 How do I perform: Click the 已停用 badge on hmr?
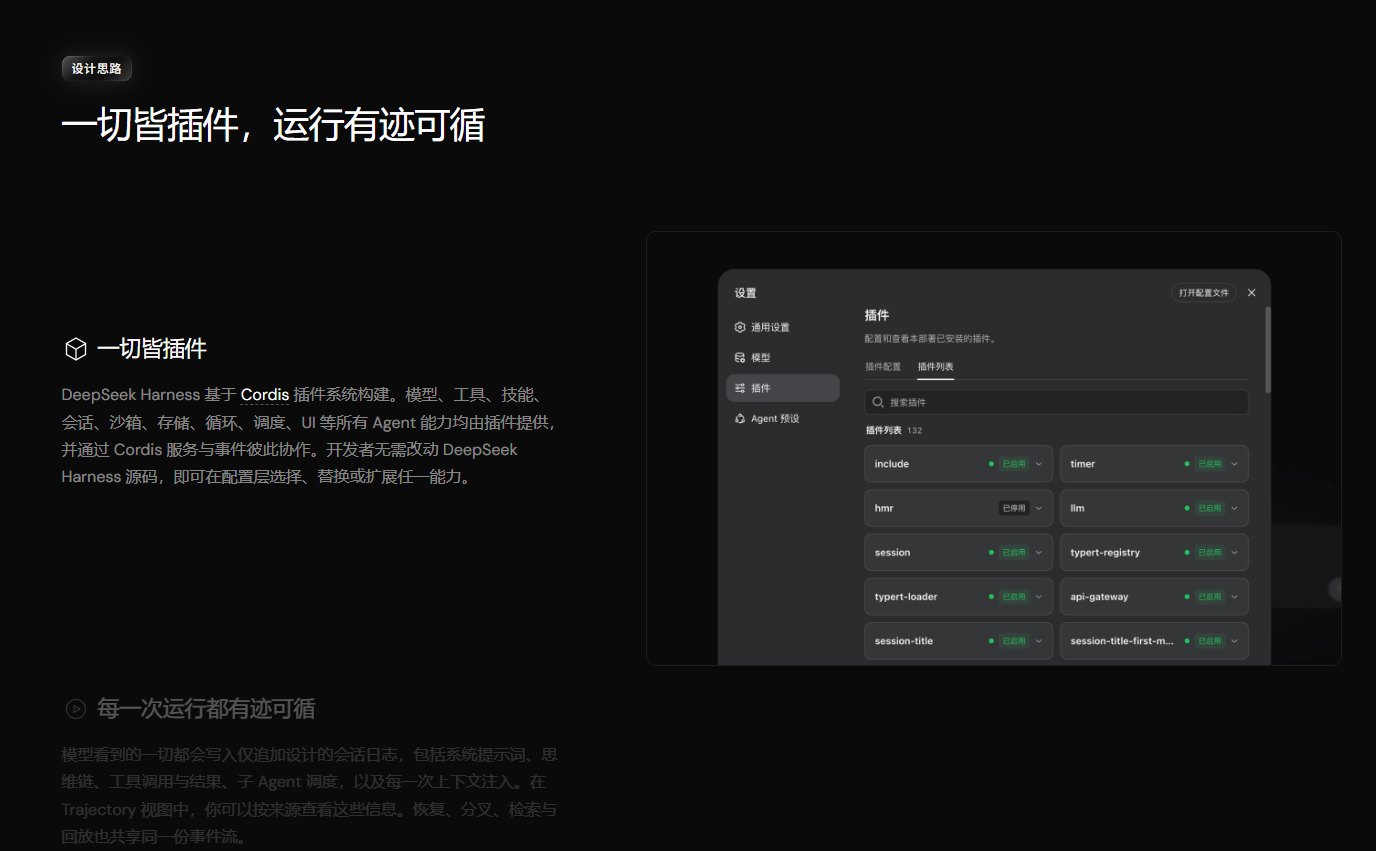[1014, 508]
